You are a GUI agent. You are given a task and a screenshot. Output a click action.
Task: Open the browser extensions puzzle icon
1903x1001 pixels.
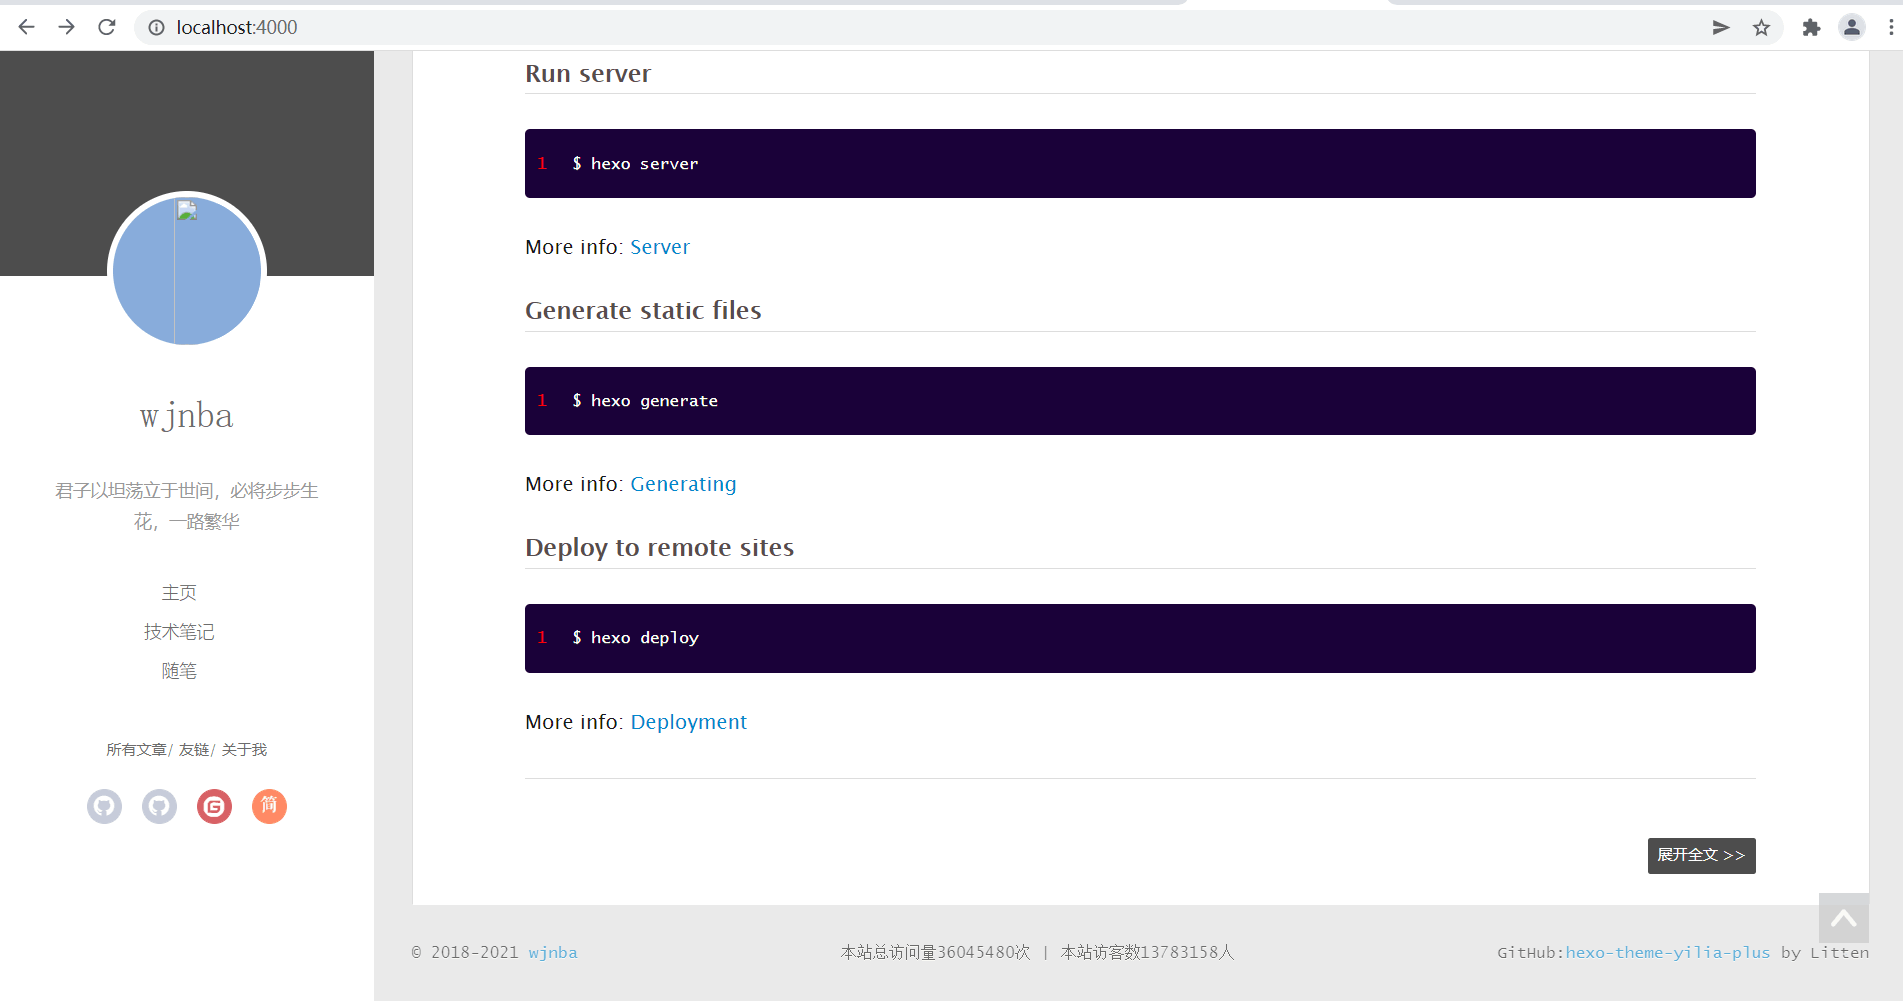1811,28
